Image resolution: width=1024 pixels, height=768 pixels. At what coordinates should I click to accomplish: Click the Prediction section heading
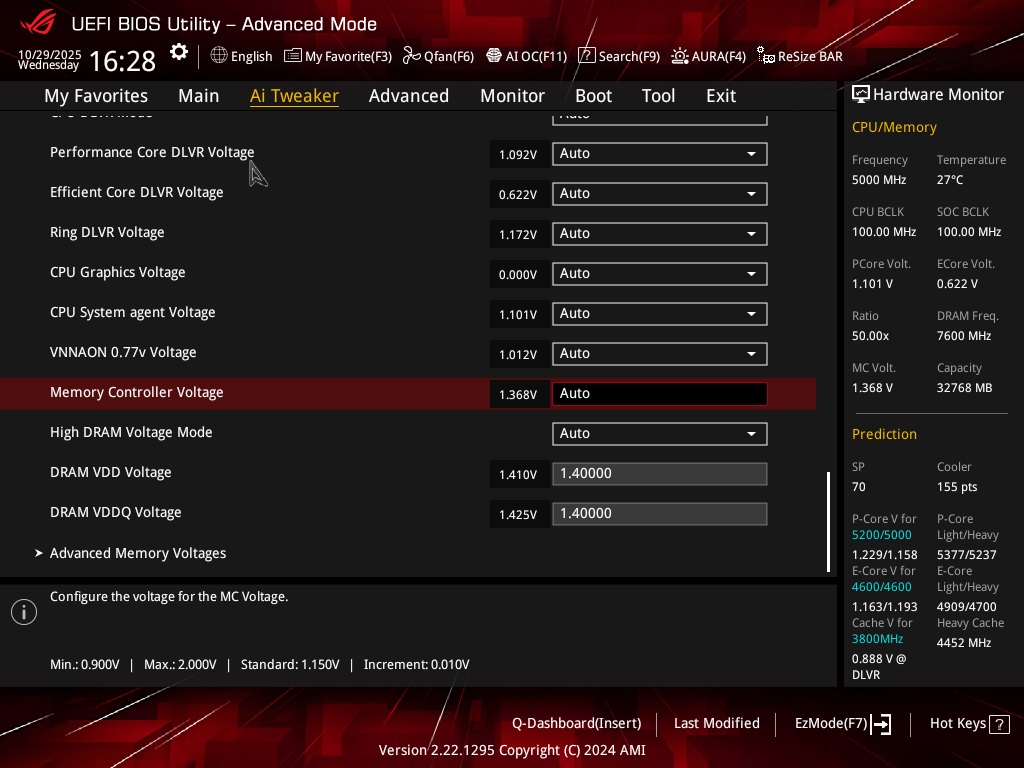coord(884,434)
